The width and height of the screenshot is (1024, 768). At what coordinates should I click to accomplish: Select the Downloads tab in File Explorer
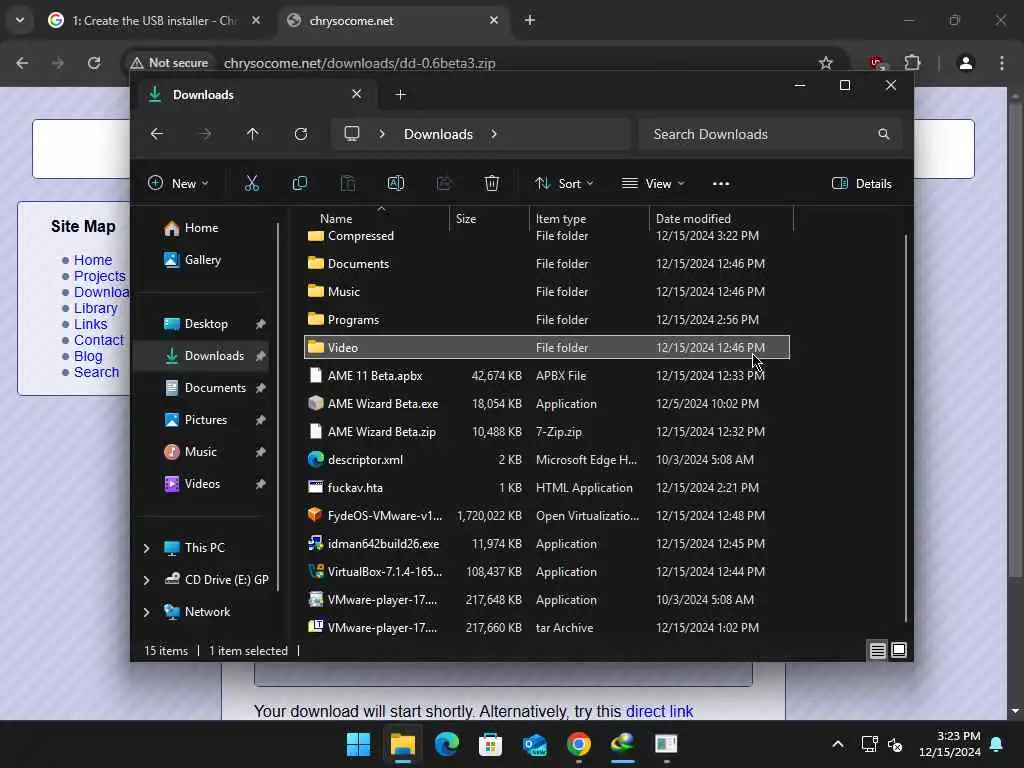pos(255,95)
